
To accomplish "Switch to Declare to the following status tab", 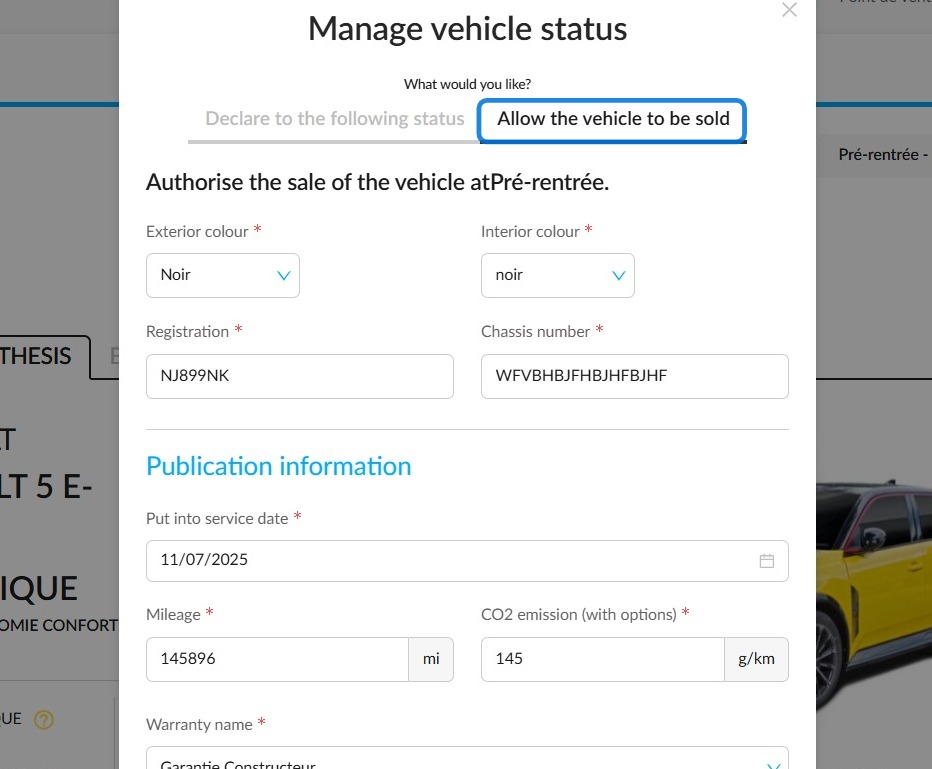I will click(x=335, y=119).
